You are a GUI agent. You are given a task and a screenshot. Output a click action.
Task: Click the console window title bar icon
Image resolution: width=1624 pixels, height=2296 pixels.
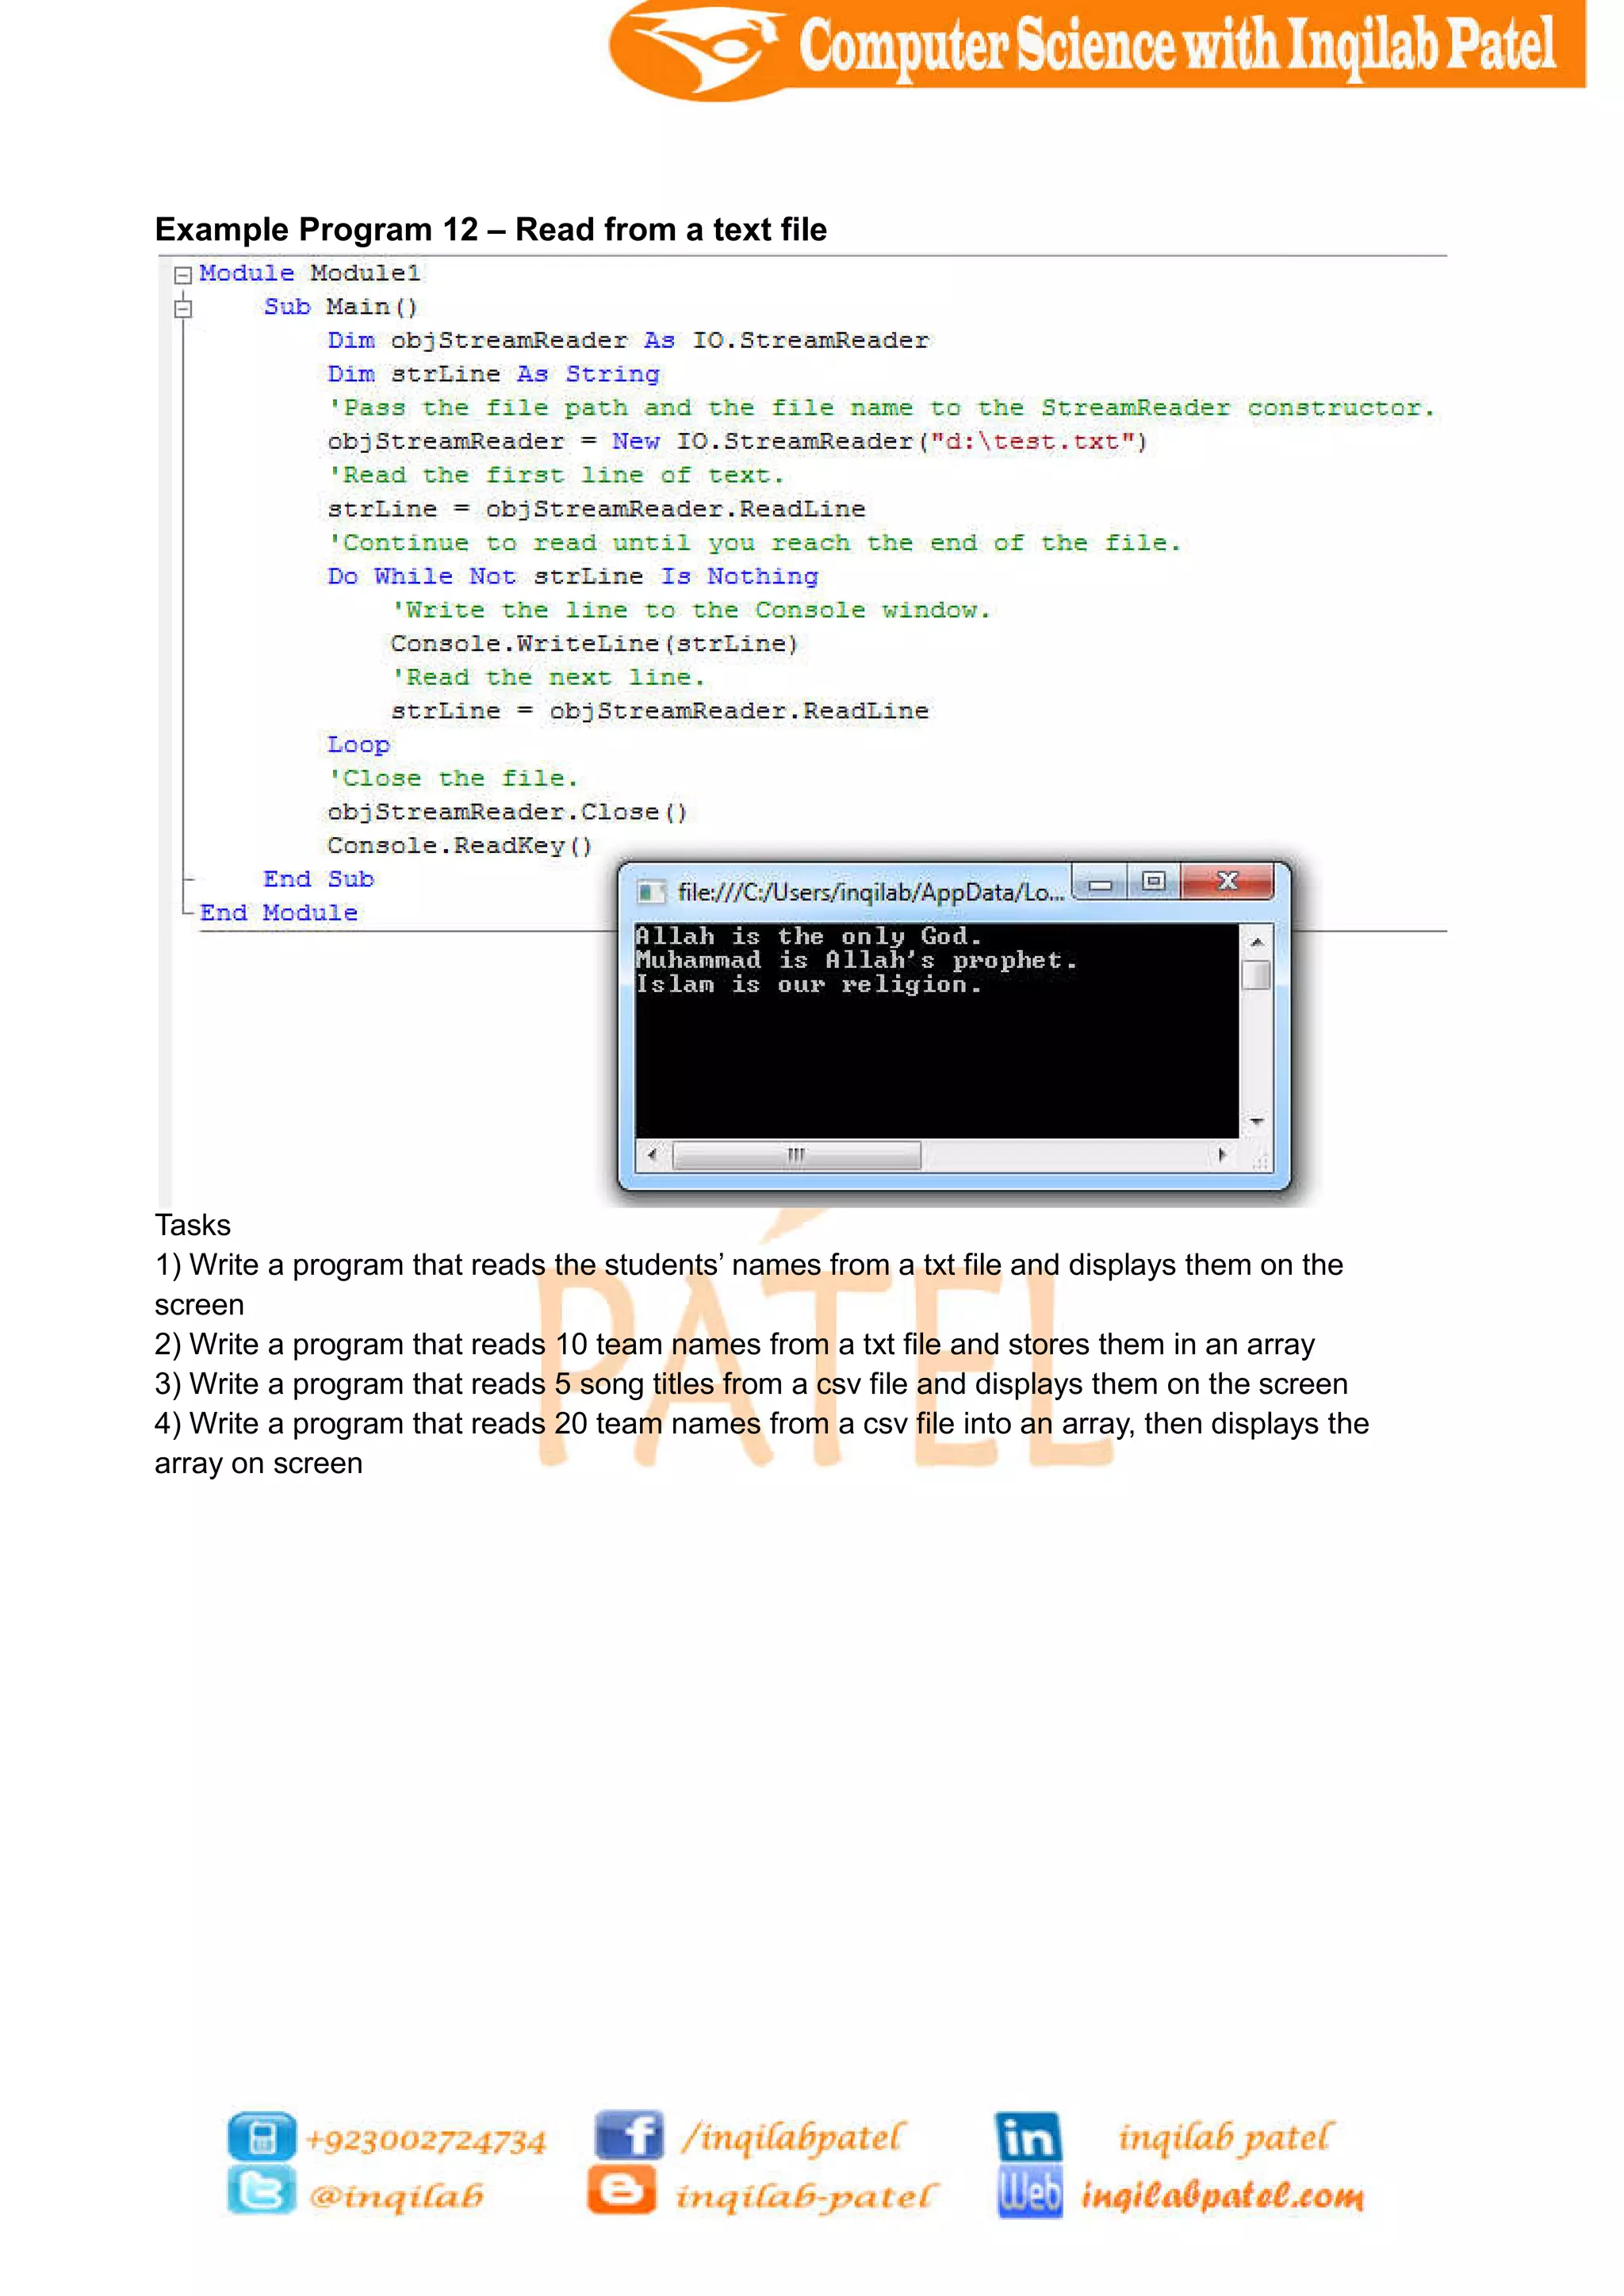tap(651, 891)
